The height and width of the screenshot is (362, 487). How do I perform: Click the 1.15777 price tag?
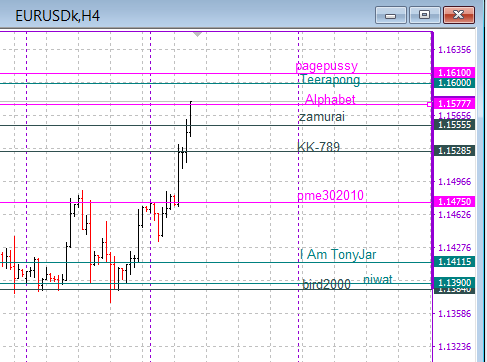coord(454,104)
